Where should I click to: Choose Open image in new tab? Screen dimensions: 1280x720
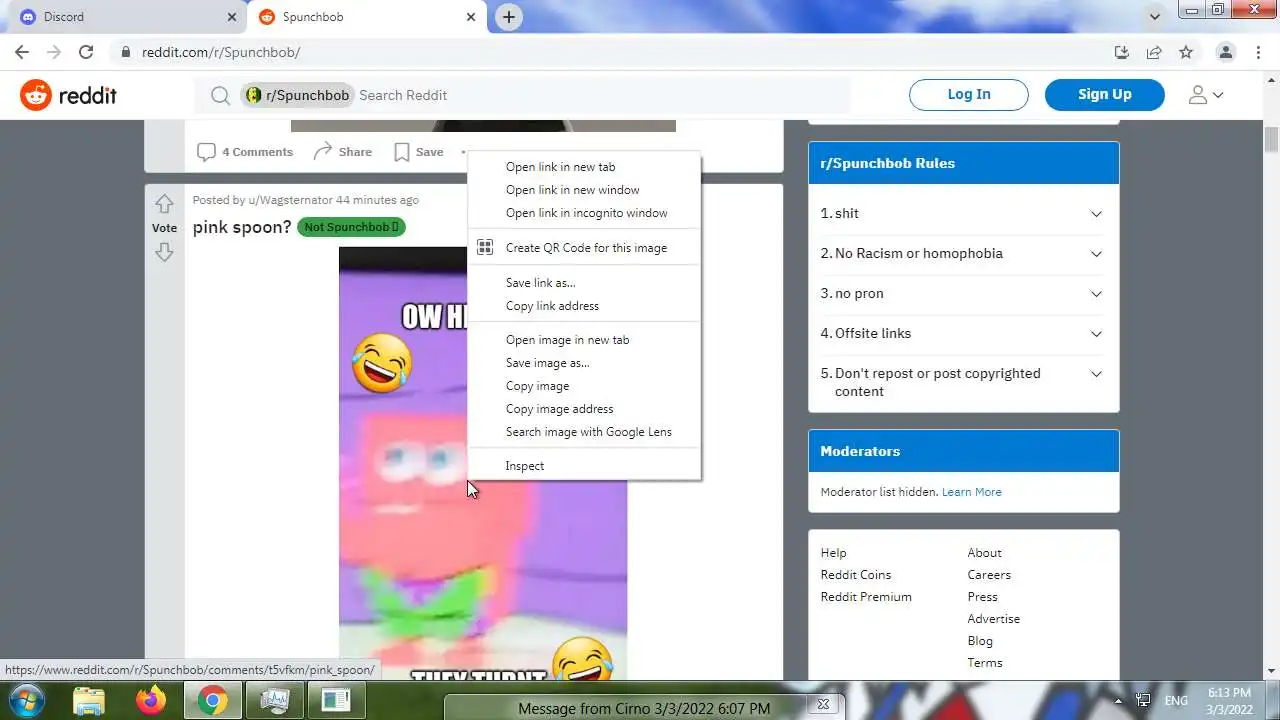pos(584,340)
